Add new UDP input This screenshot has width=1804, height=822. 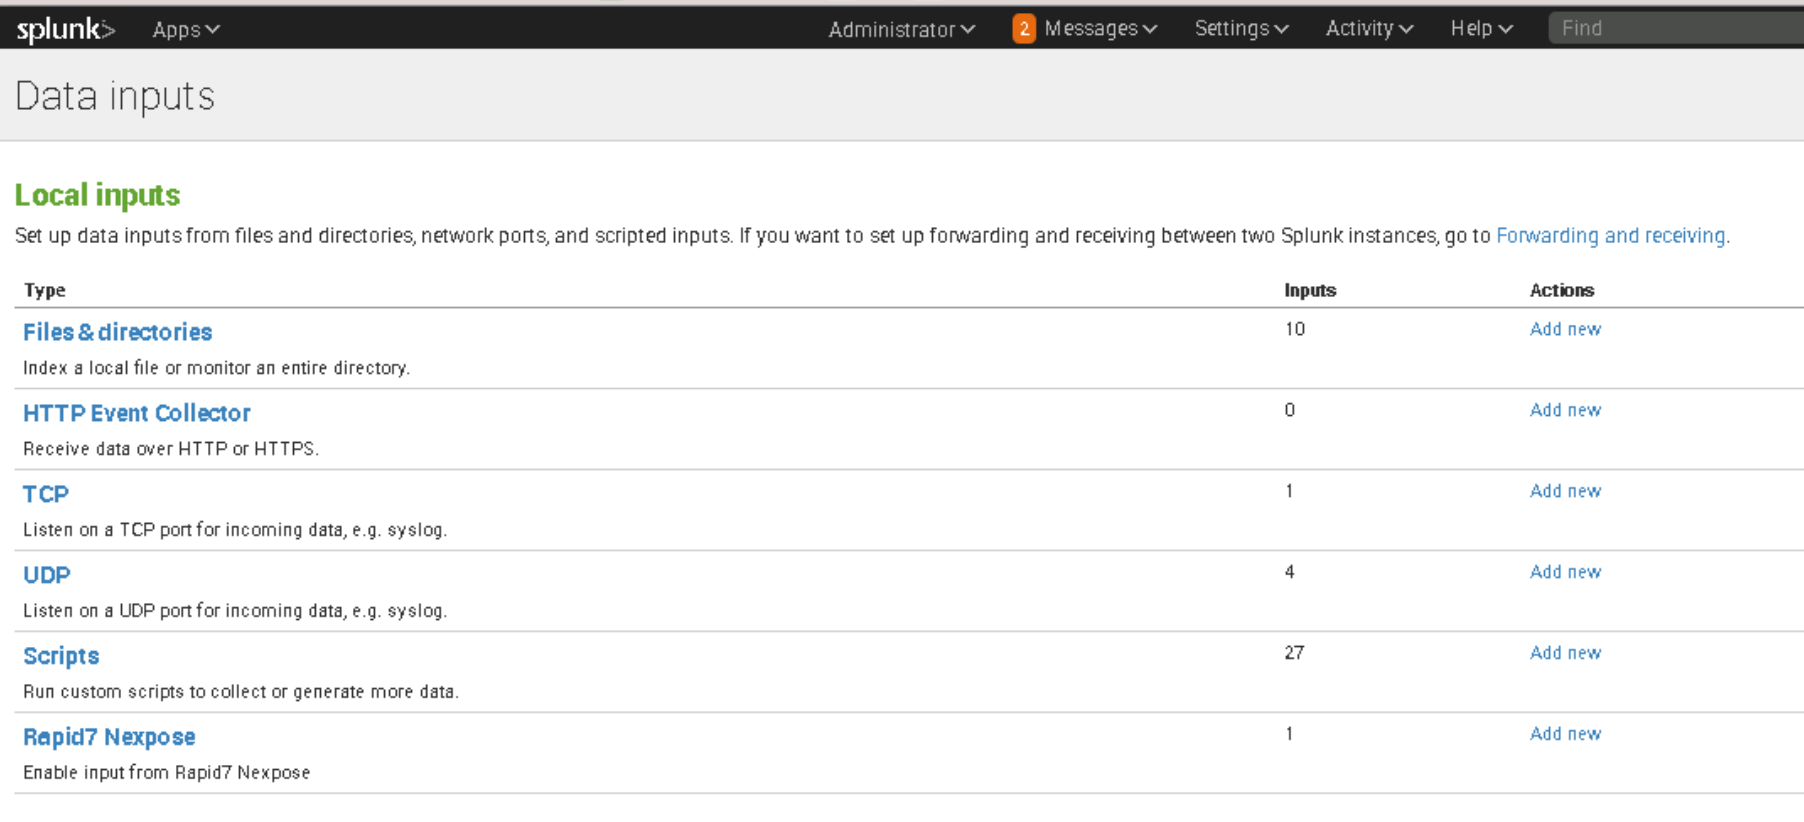pyautogui.click(x=1565, y=572)
